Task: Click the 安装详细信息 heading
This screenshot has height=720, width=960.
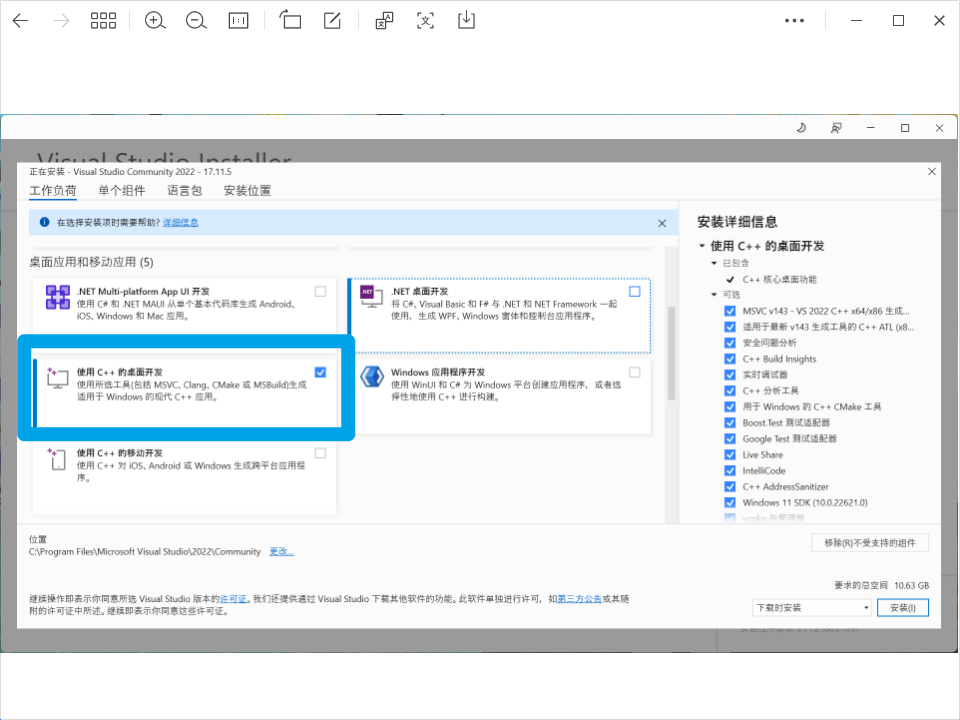Action: pos(737,222)
